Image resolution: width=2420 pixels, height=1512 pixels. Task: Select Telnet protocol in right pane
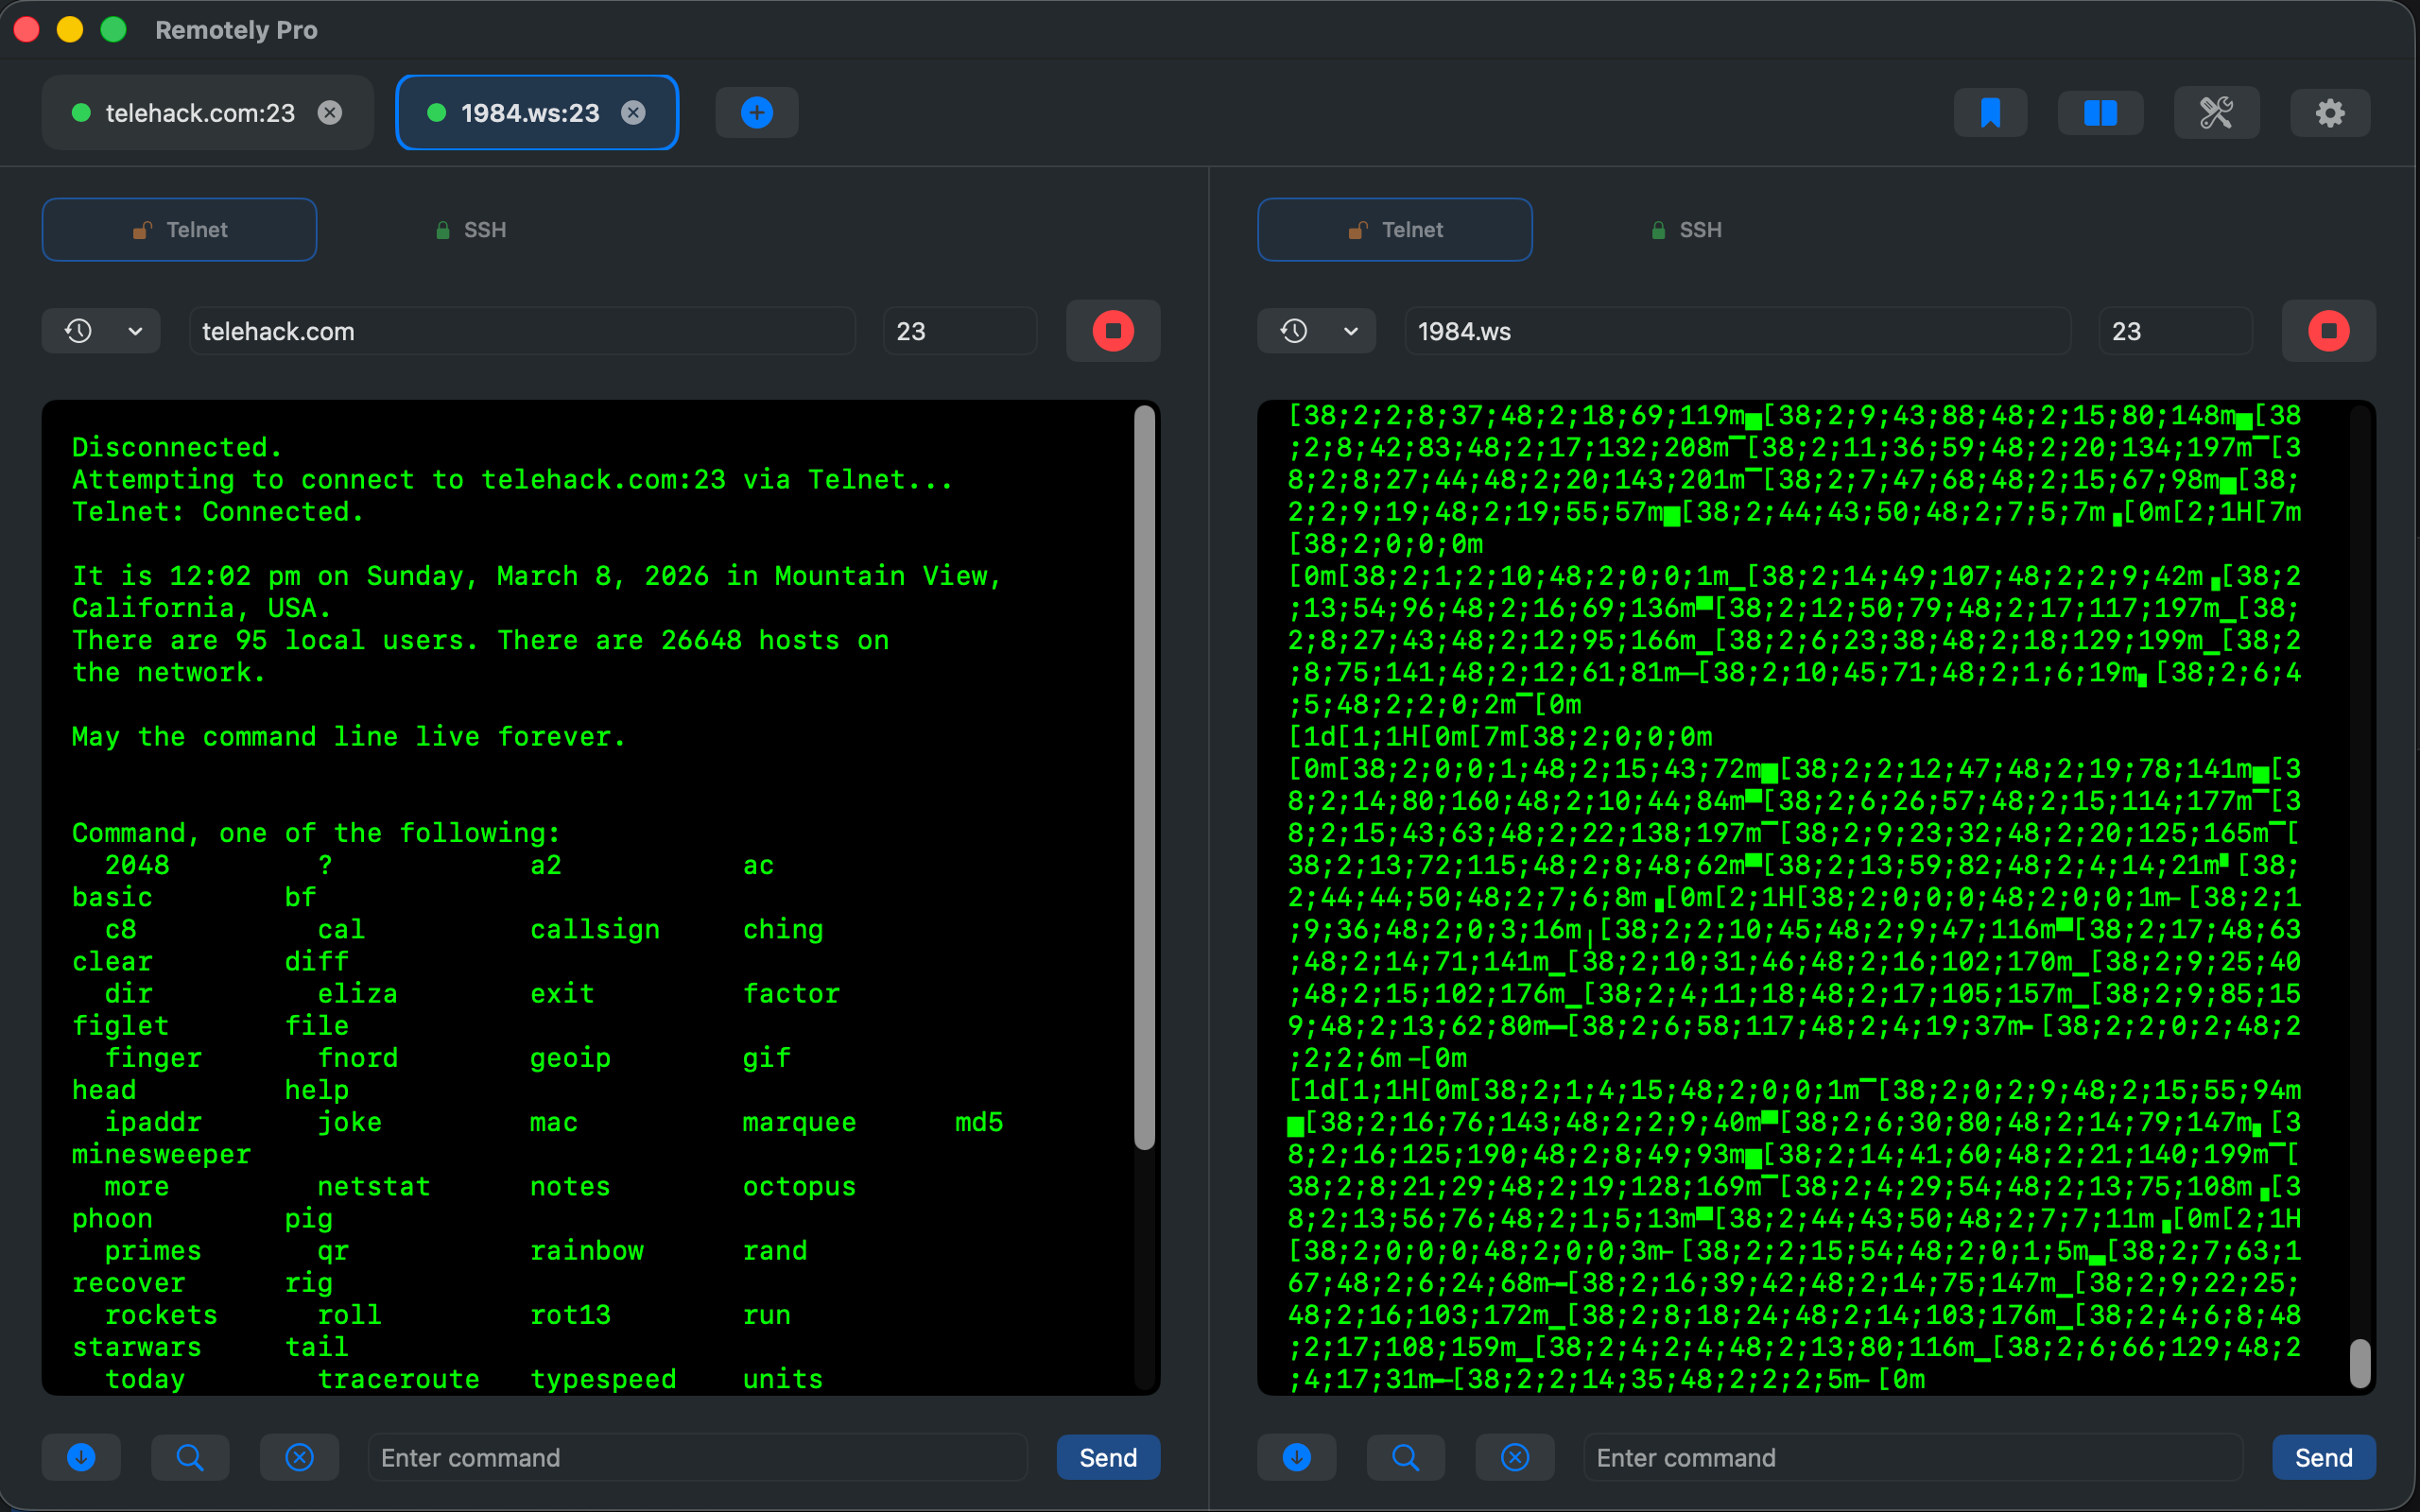(x=1395, y=230)
